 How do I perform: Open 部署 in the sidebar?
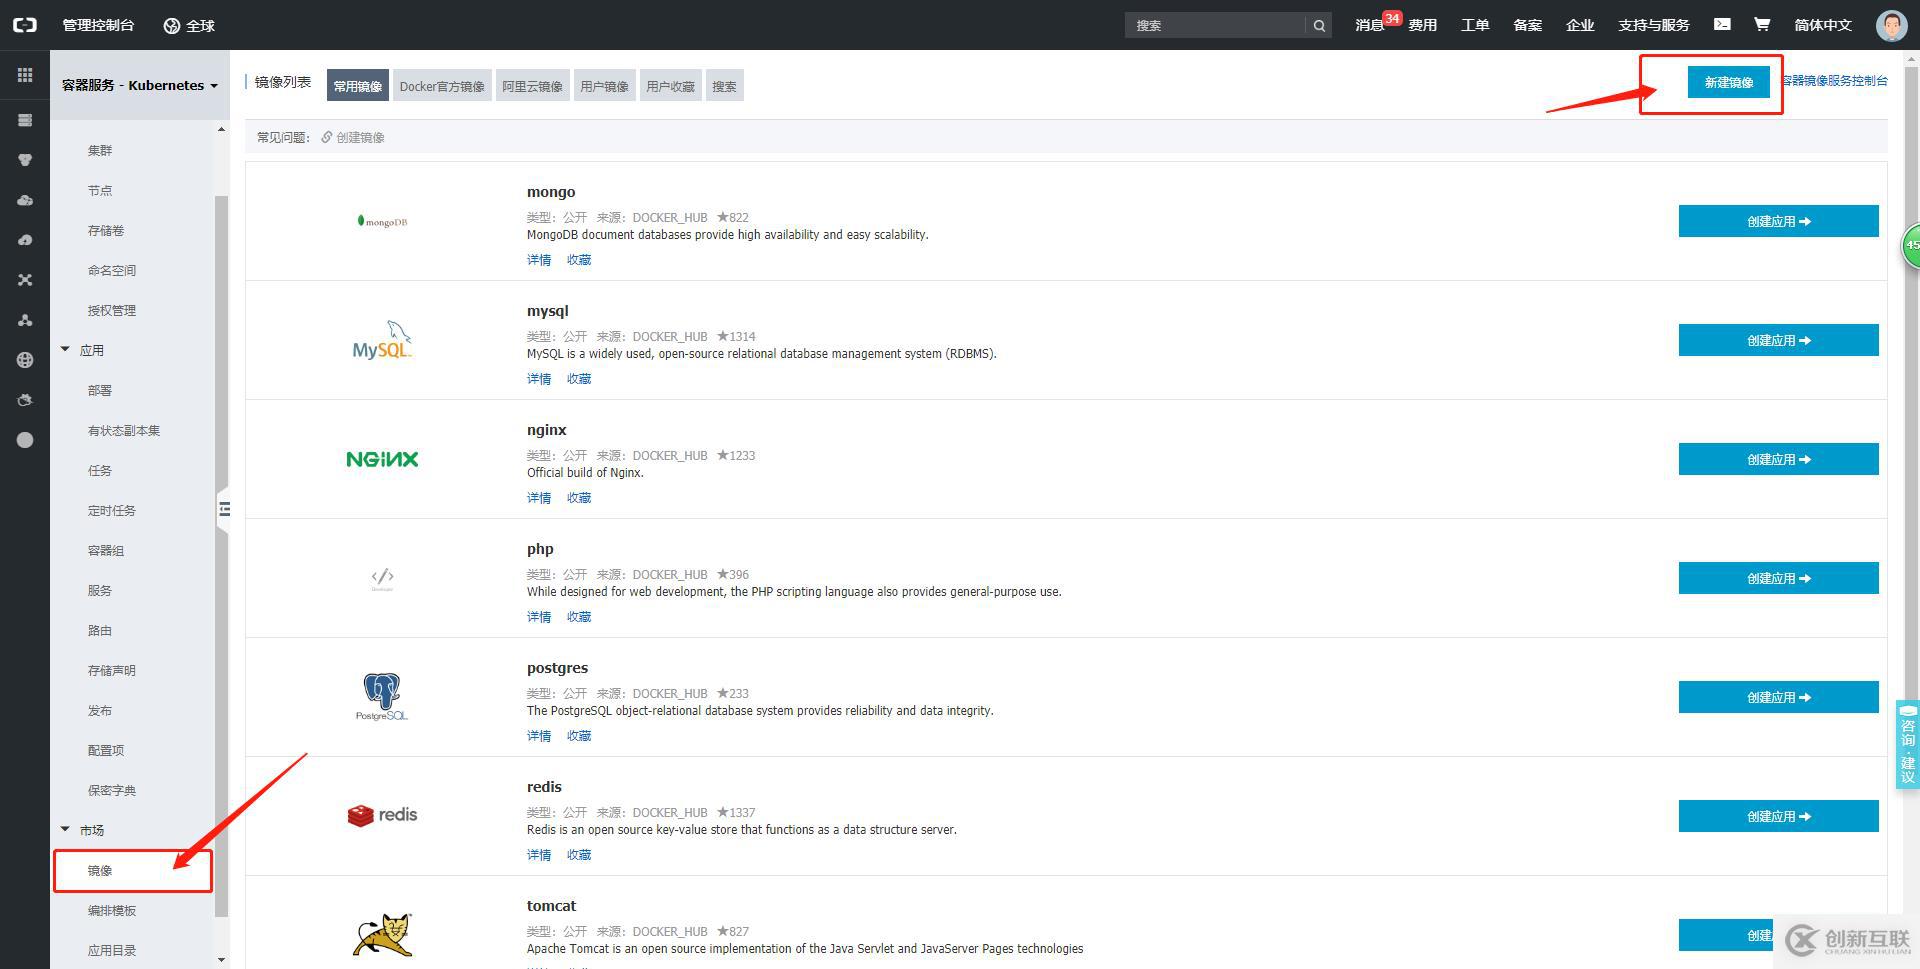coord(100,390)
